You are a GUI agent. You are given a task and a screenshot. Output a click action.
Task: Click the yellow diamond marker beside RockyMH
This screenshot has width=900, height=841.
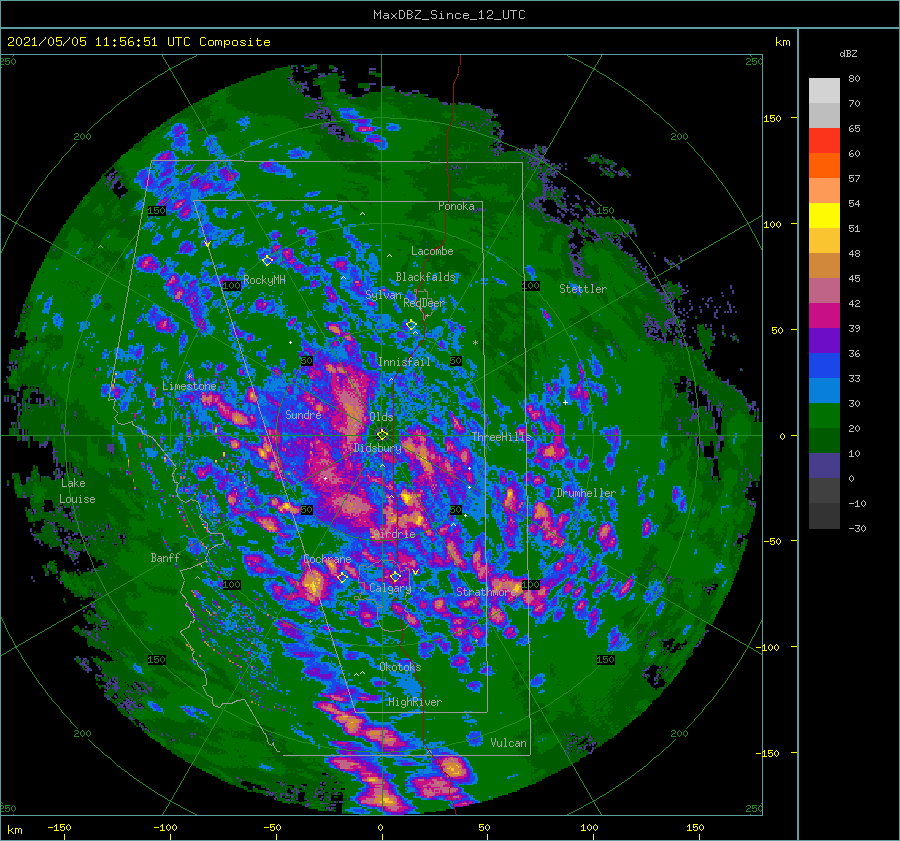pos(267,261)
